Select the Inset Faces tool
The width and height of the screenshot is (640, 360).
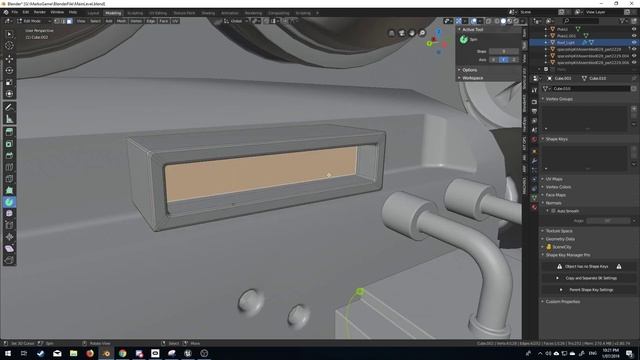[9, 144]
